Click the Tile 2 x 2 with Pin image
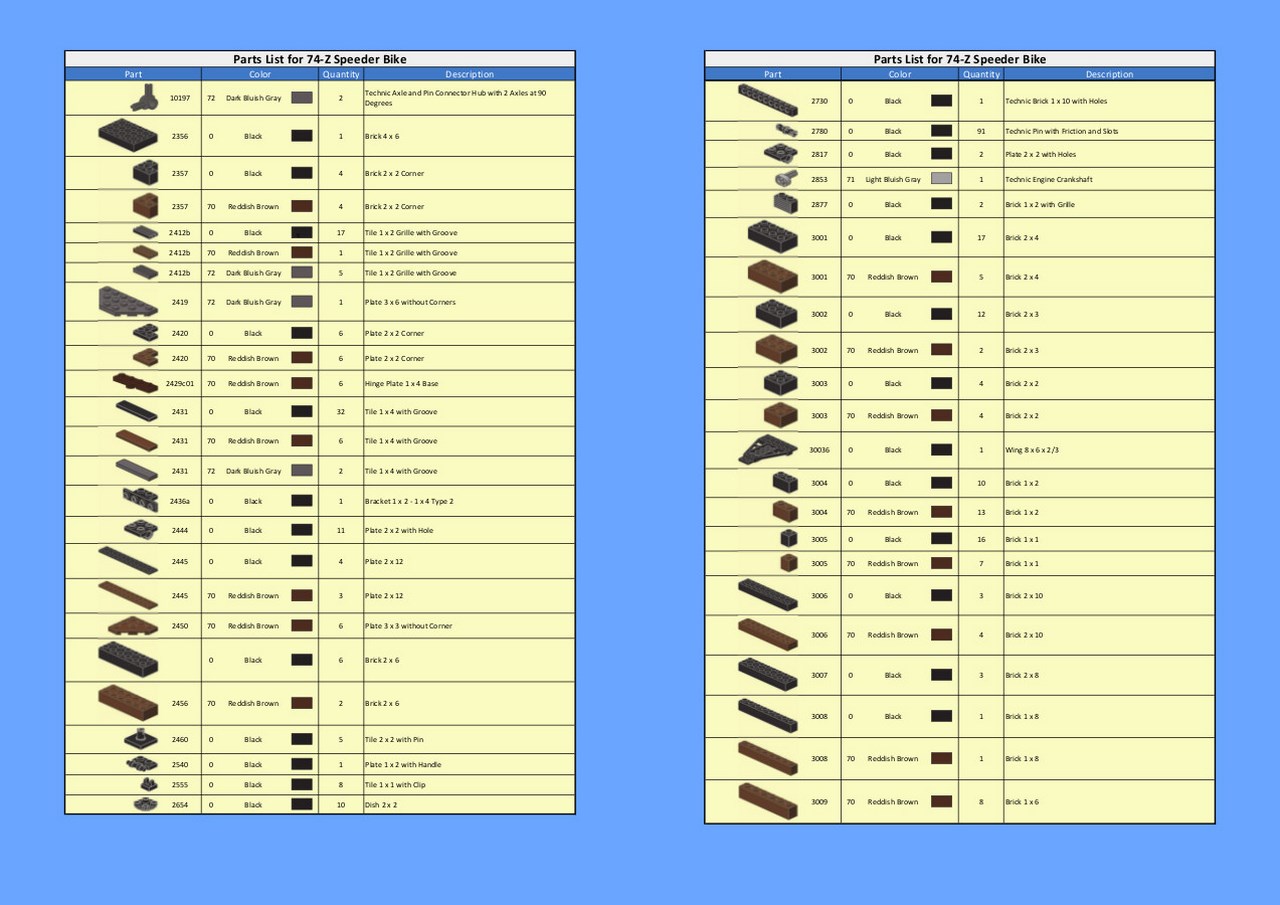The image size is (1280, 905). tap(142, 739)
